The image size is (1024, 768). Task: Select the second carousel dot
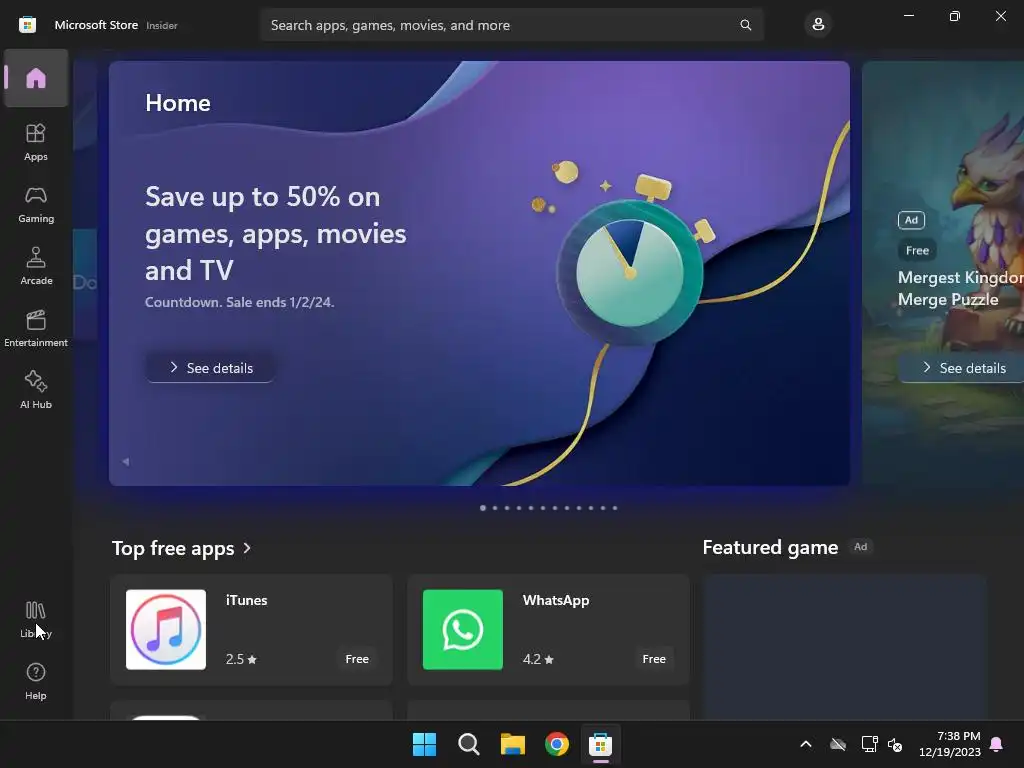[x=495, y=508]
